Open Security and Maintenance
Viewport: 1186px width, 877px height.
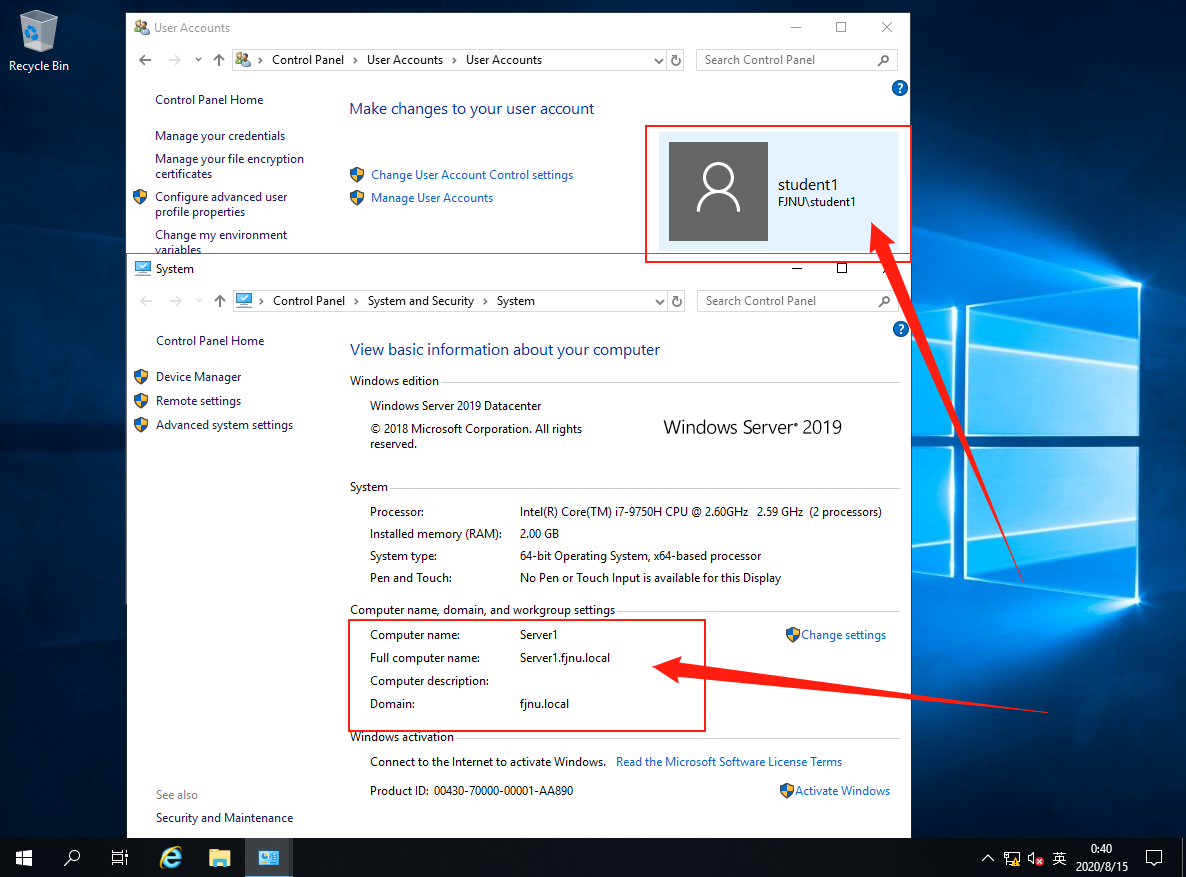(x=224, y=818)
